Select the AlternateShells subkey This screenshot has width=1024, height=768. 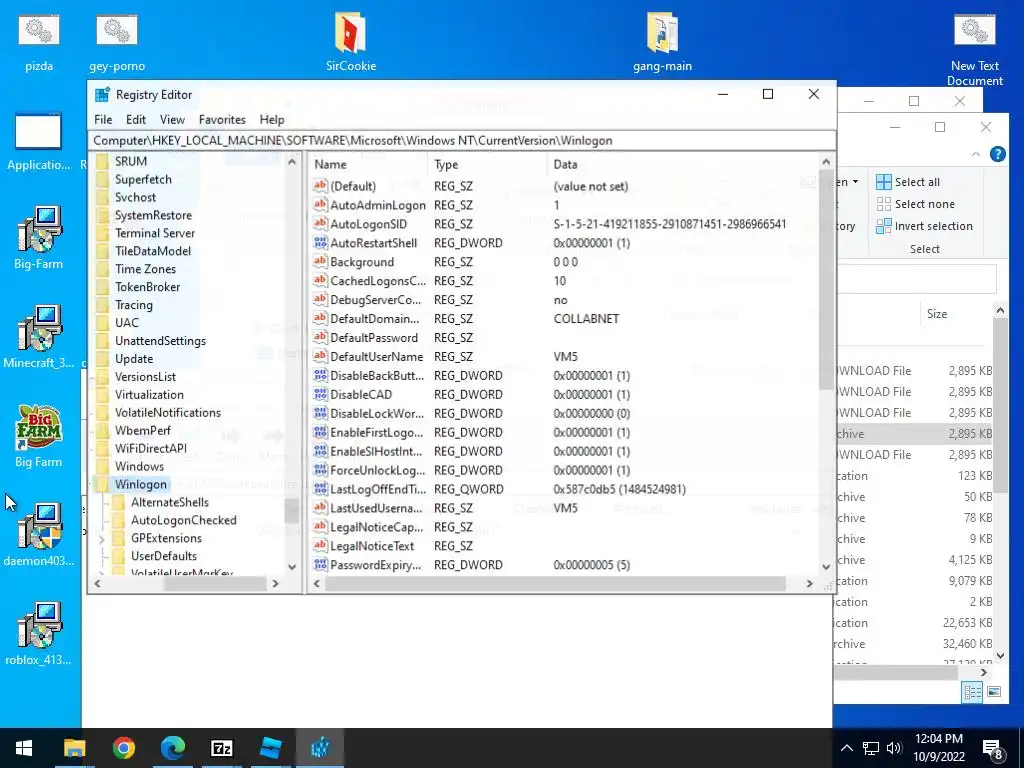tap(169, 502)
